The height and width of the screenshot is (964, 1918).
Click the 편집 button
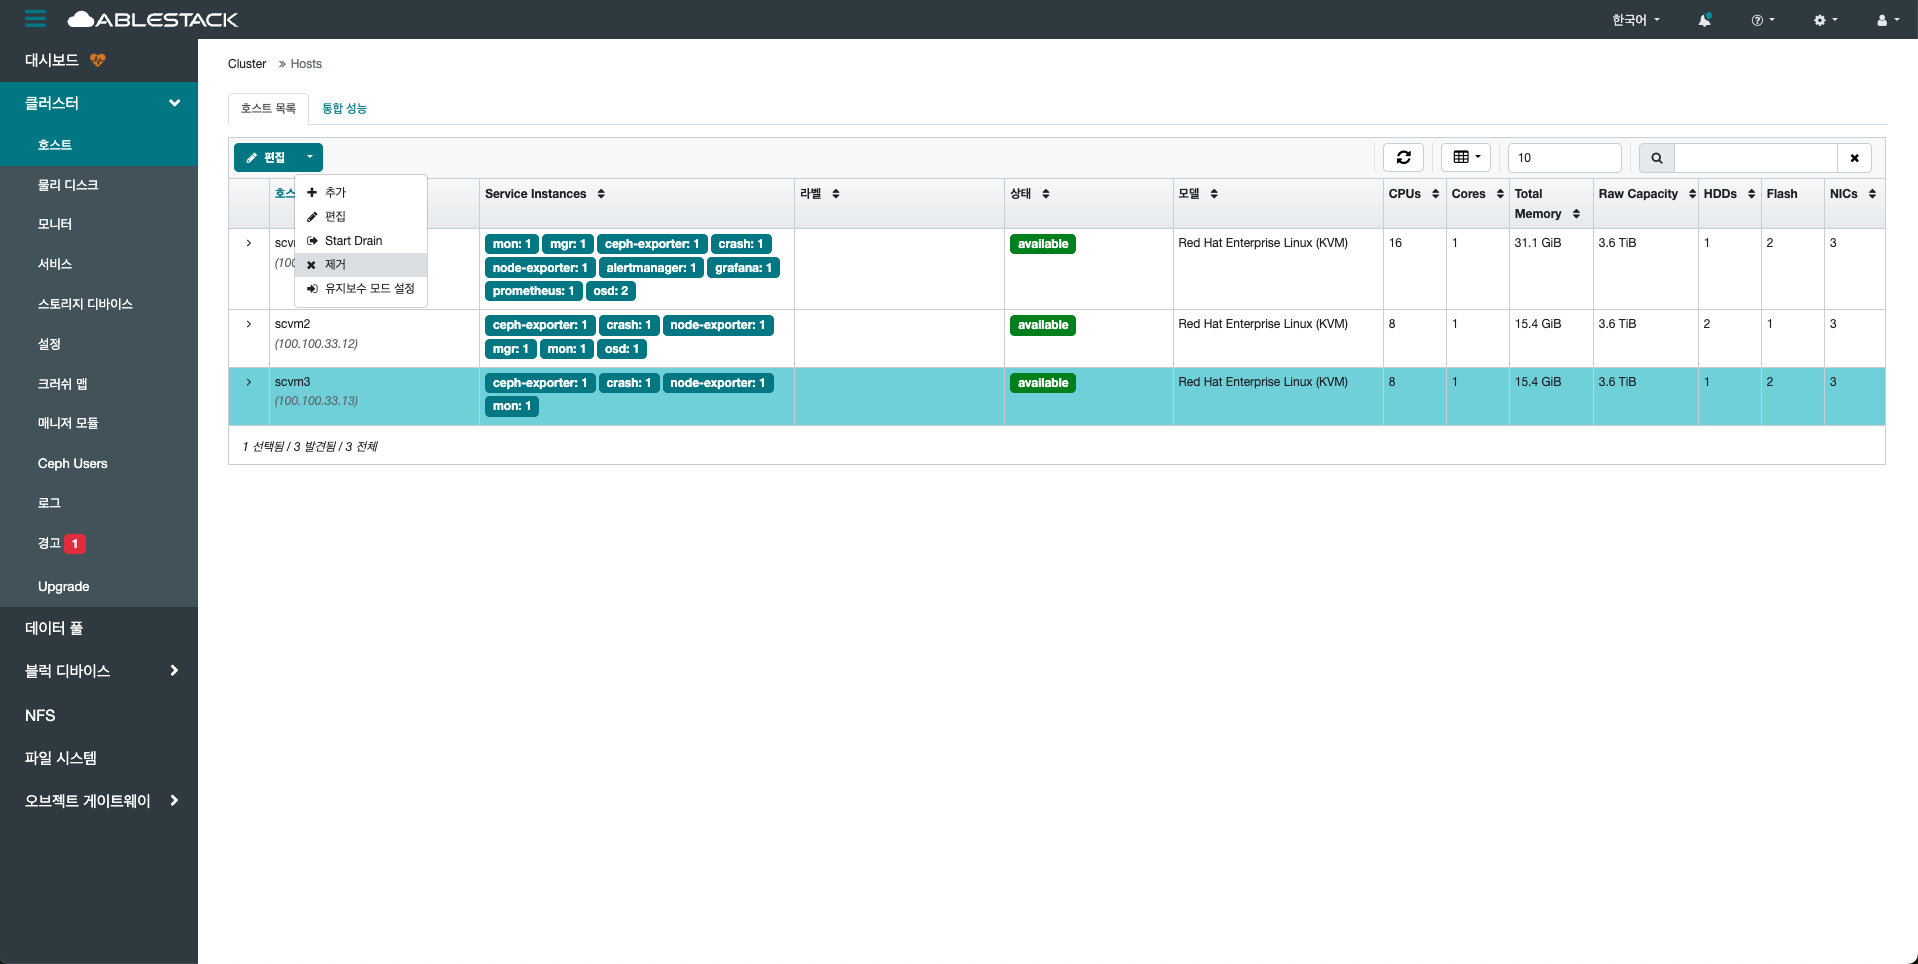point(266,157)
